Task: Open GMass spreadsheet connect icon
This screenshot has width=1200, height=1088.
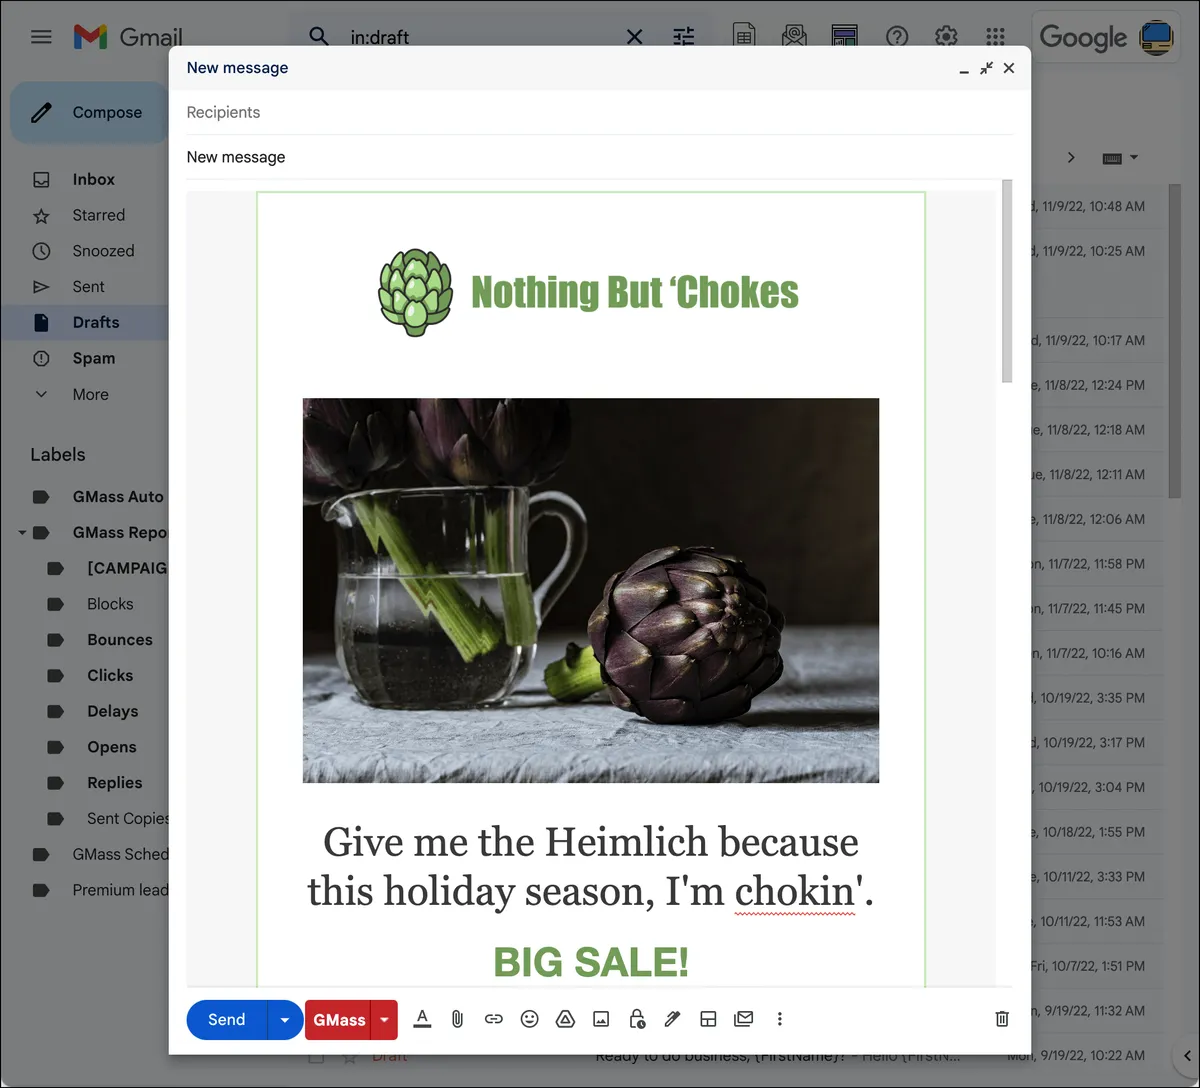Action: pyautogui.click(x=744, y=37)
